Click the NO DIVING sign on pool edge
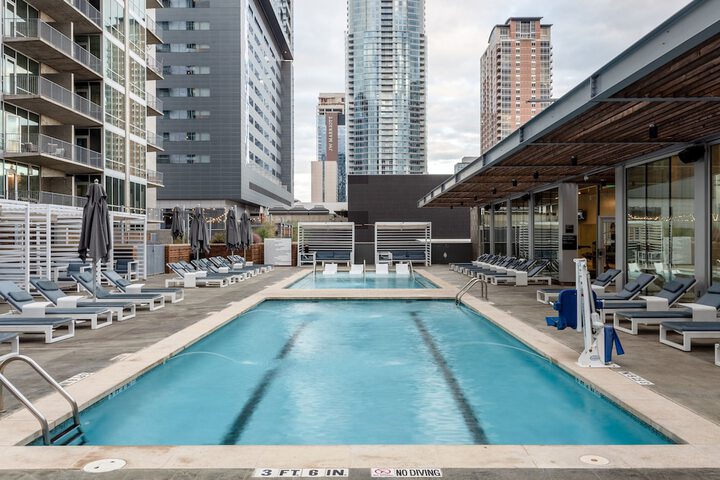This screenshot has height=480, width=720. click(x=406, y=472)
